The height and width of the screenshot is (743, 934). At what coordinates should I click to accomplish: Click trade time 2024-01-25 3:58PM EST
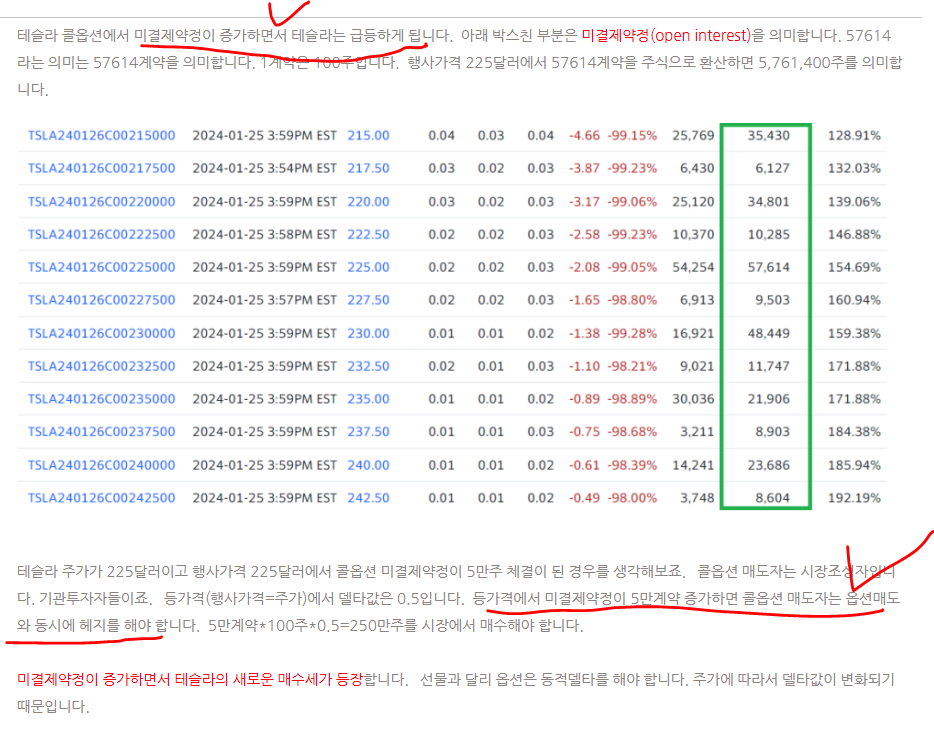click(264, 235)
